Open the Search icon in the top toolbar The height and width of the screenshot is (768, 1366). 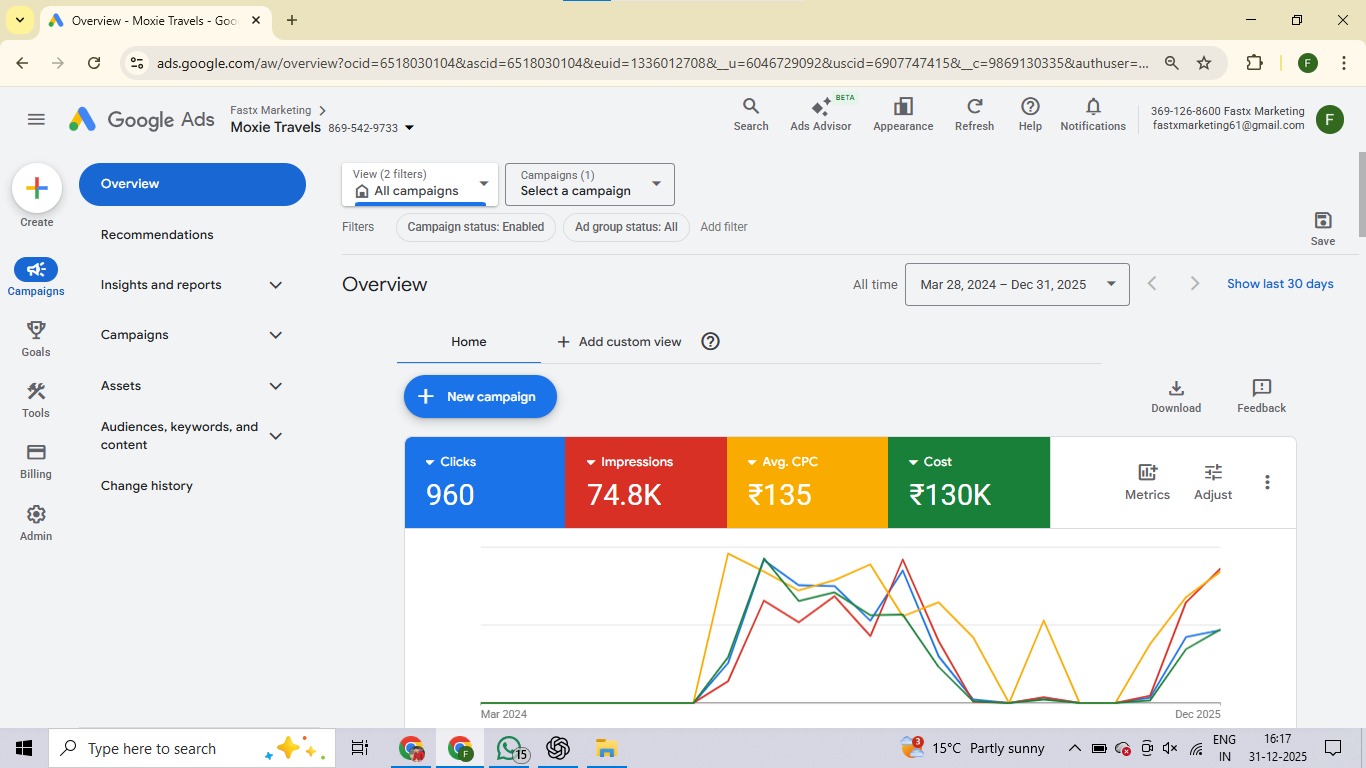[x=750, y=112]
